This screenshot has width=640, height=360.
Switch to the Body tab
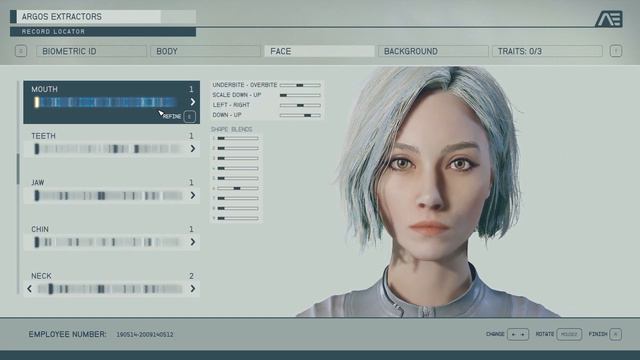pyautogui.click(x=205, y=51)
